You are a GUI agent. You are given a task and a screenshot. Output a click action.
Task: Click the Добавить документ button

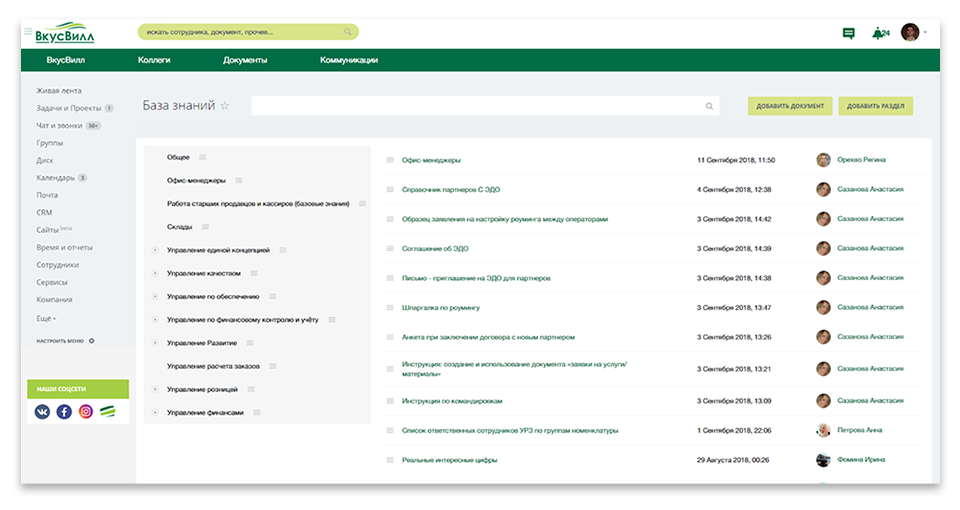pos(790,106)
